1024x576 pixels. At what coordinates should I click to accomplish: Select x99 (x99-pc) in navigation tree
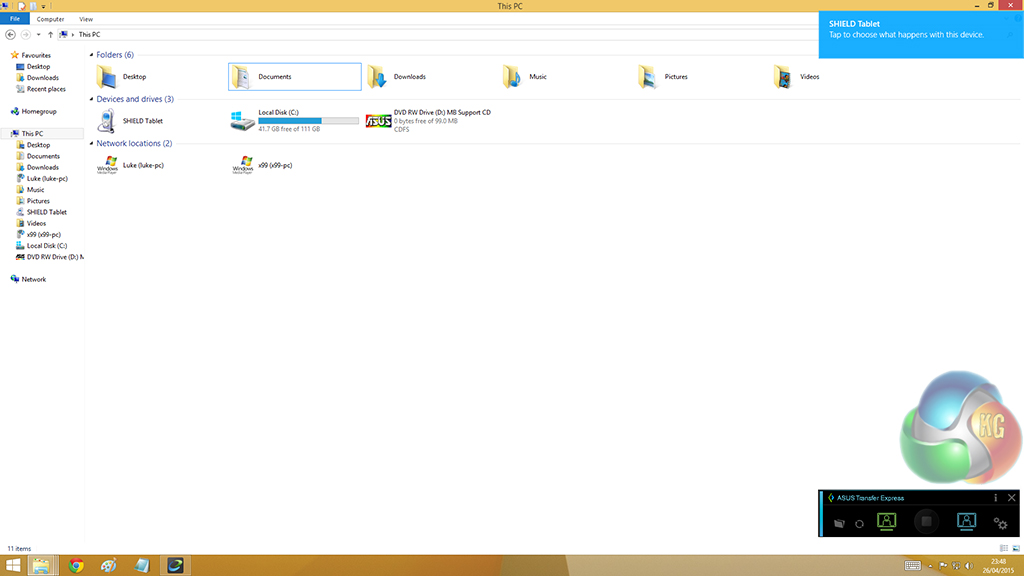[39, 234]
